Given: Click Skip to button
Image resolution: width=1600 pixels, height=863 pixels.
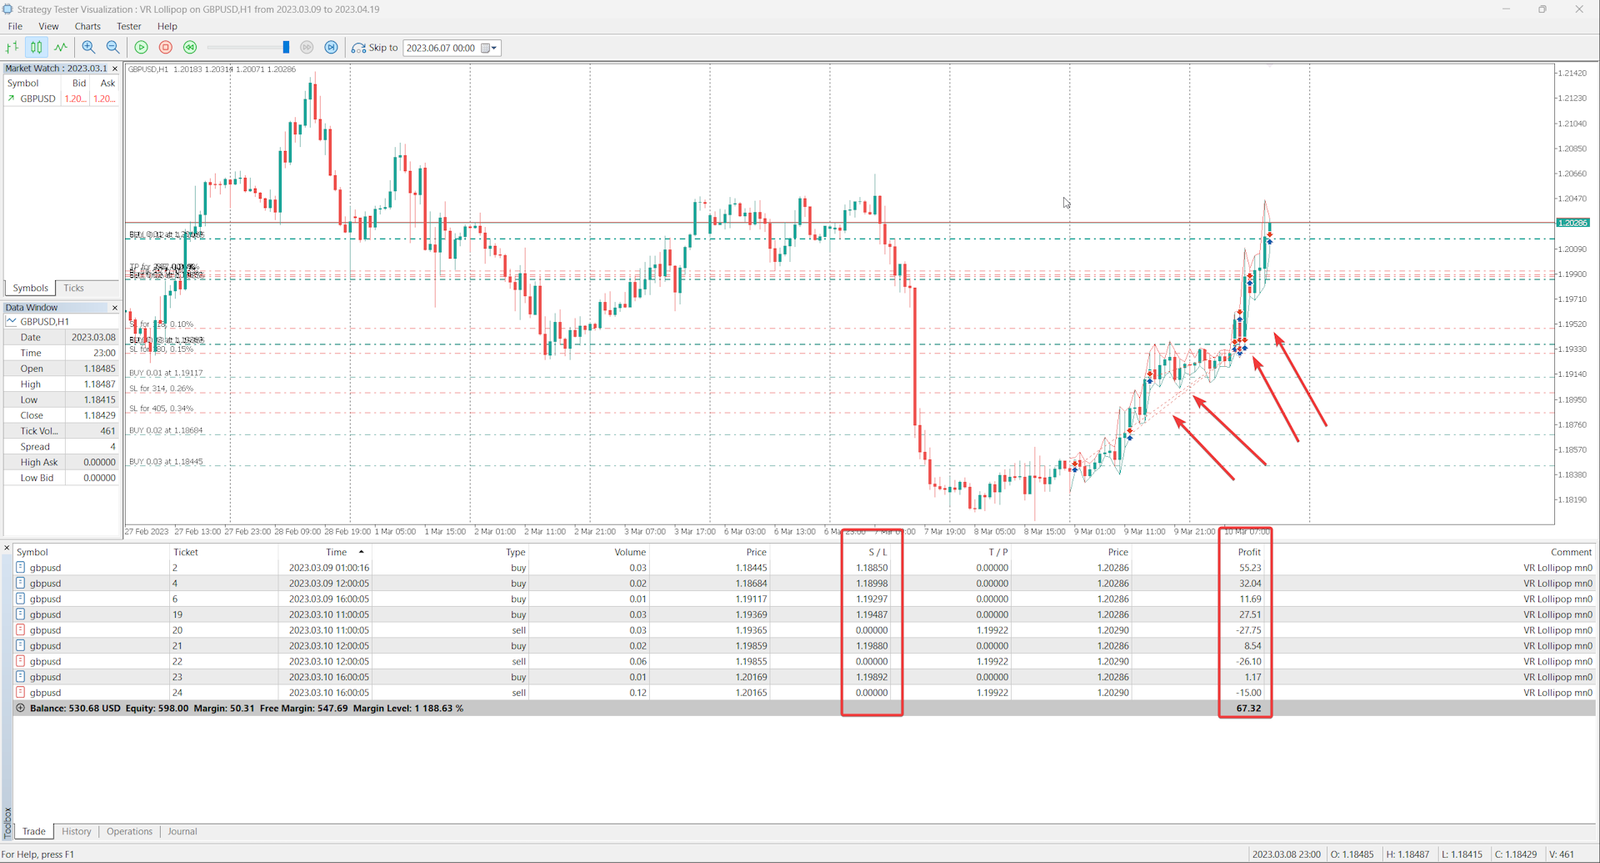Looking at the screenshot, I should [375, 47].
